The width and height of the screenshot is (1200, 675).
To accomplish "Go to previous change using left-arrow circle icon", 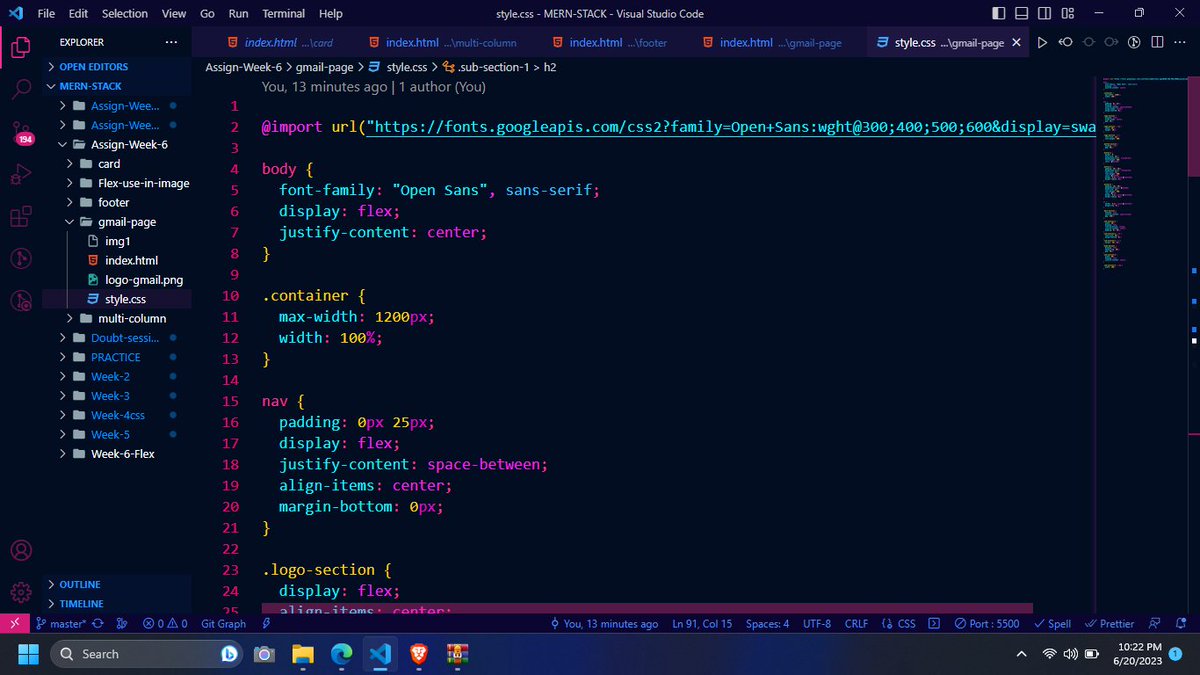I will coord(1066,43).
